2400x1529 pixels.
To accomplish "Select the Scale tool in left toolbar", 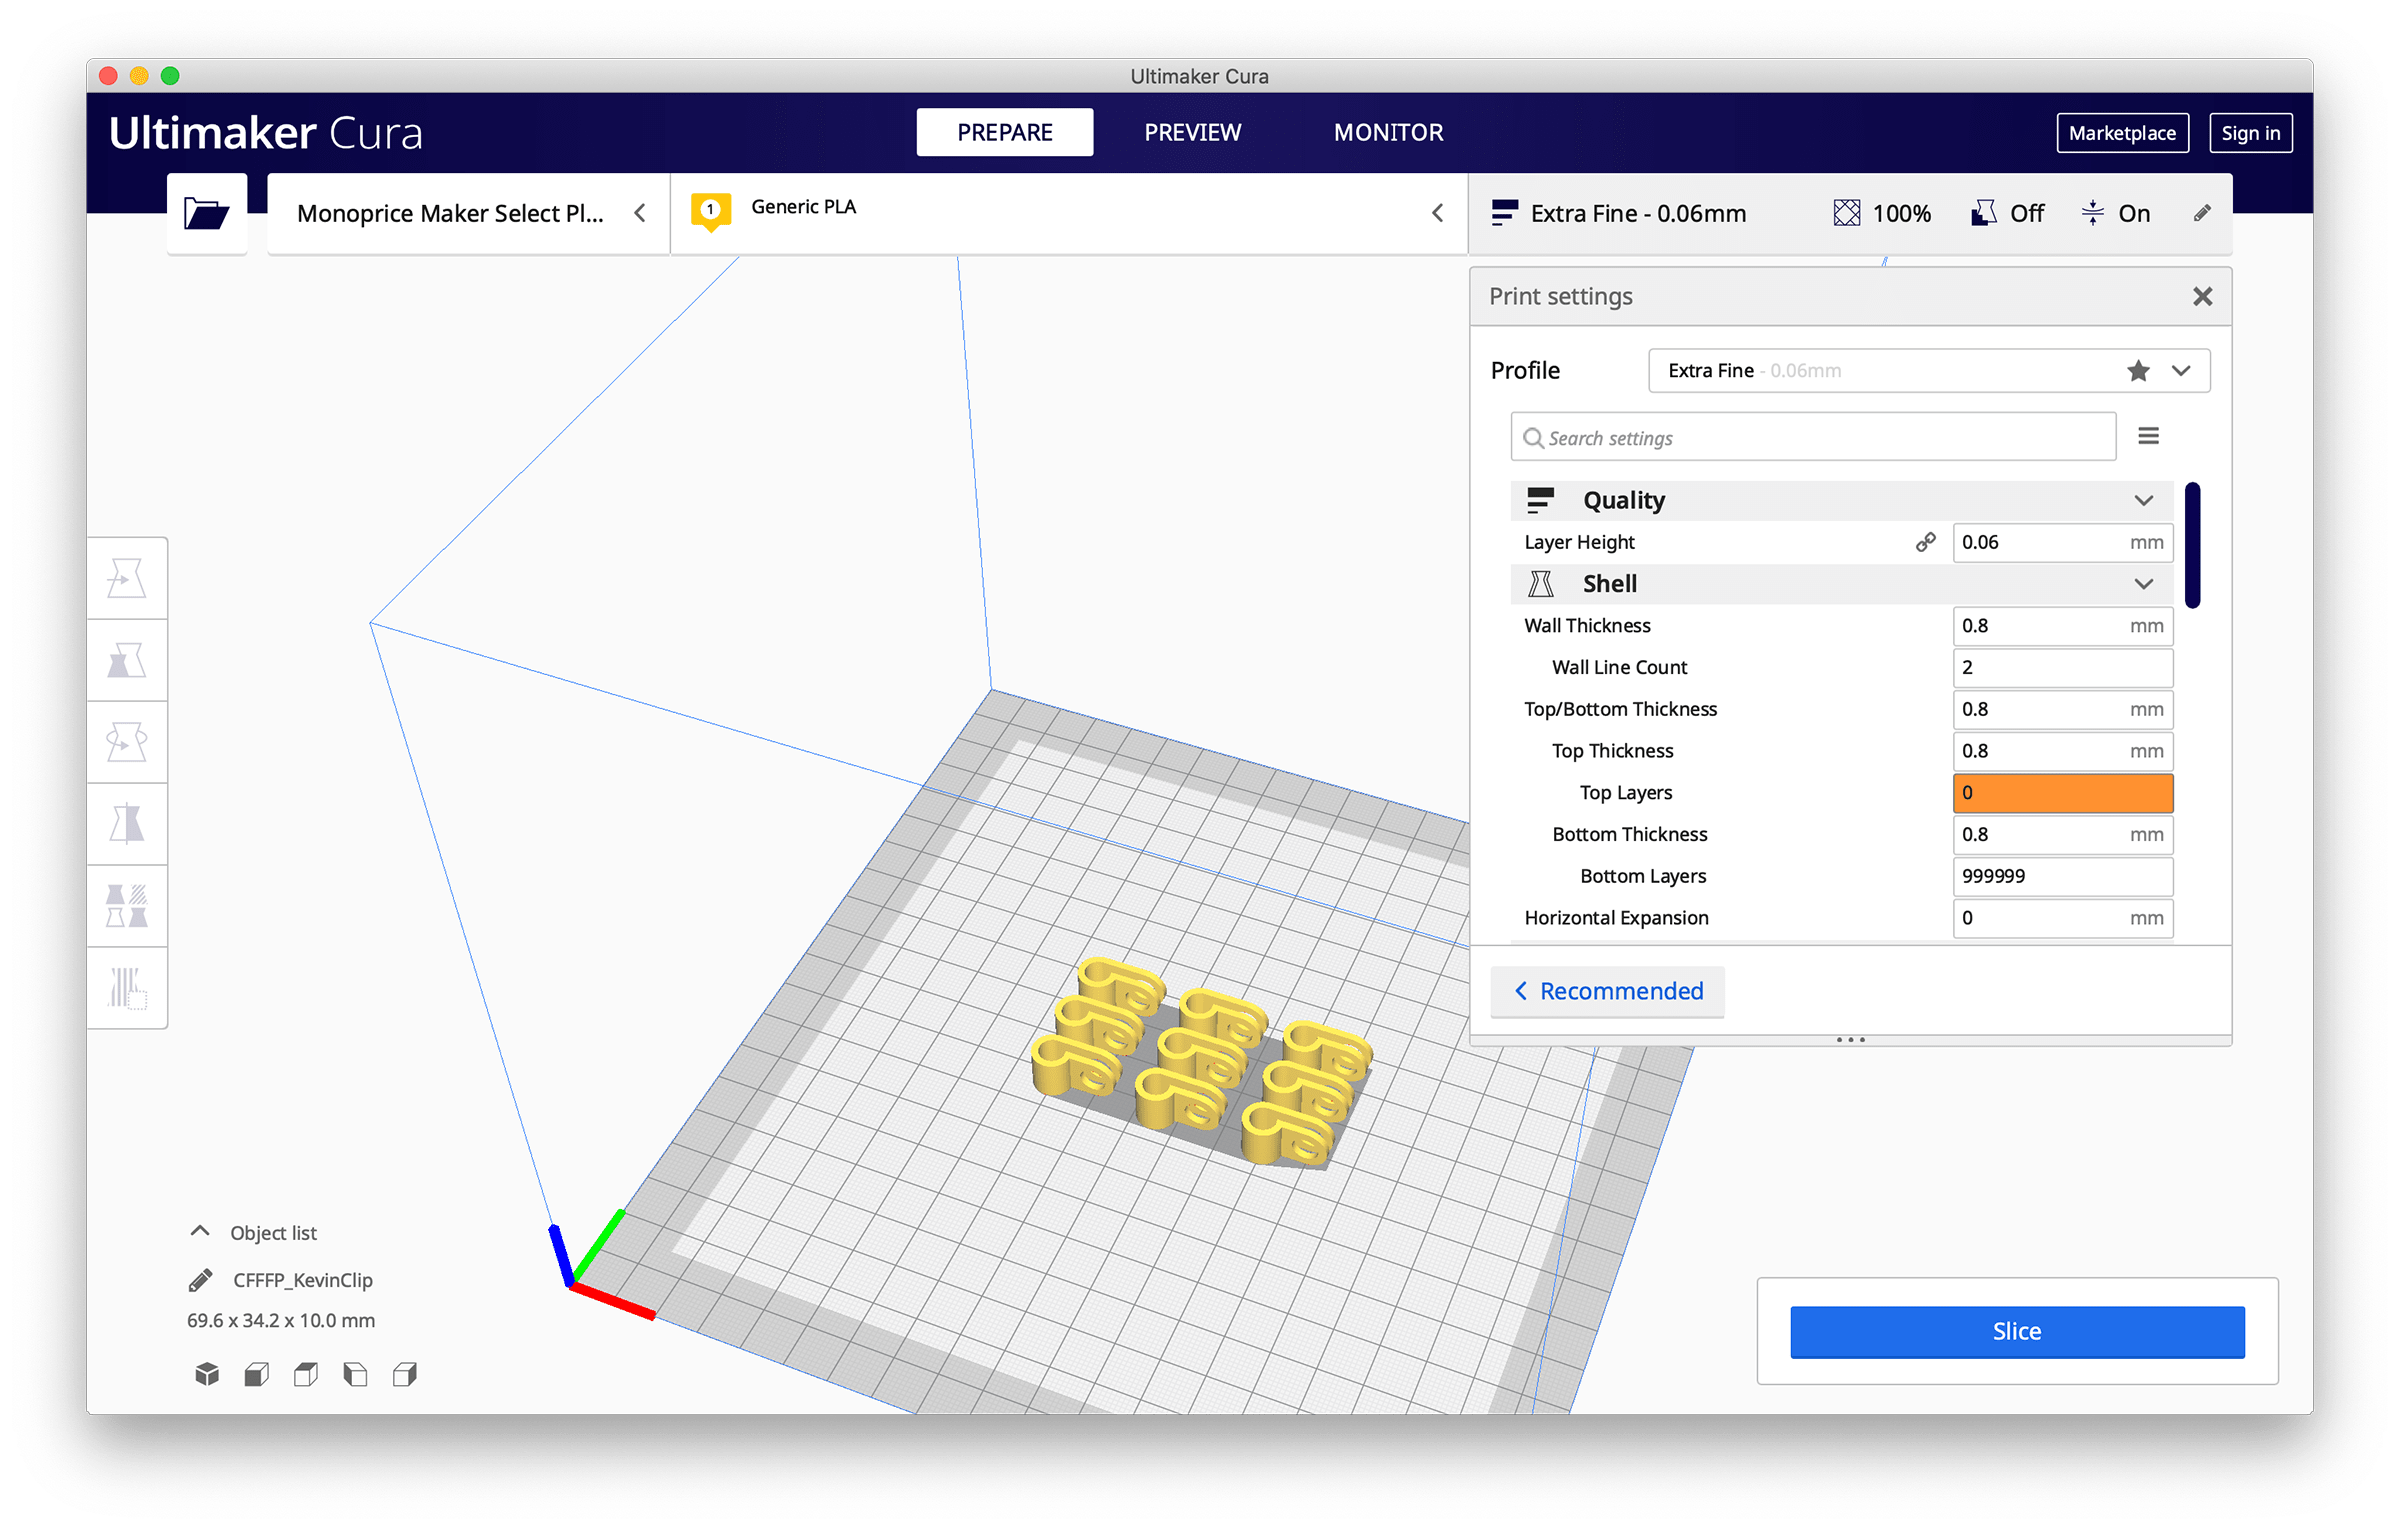I will (x=127, y=660).
